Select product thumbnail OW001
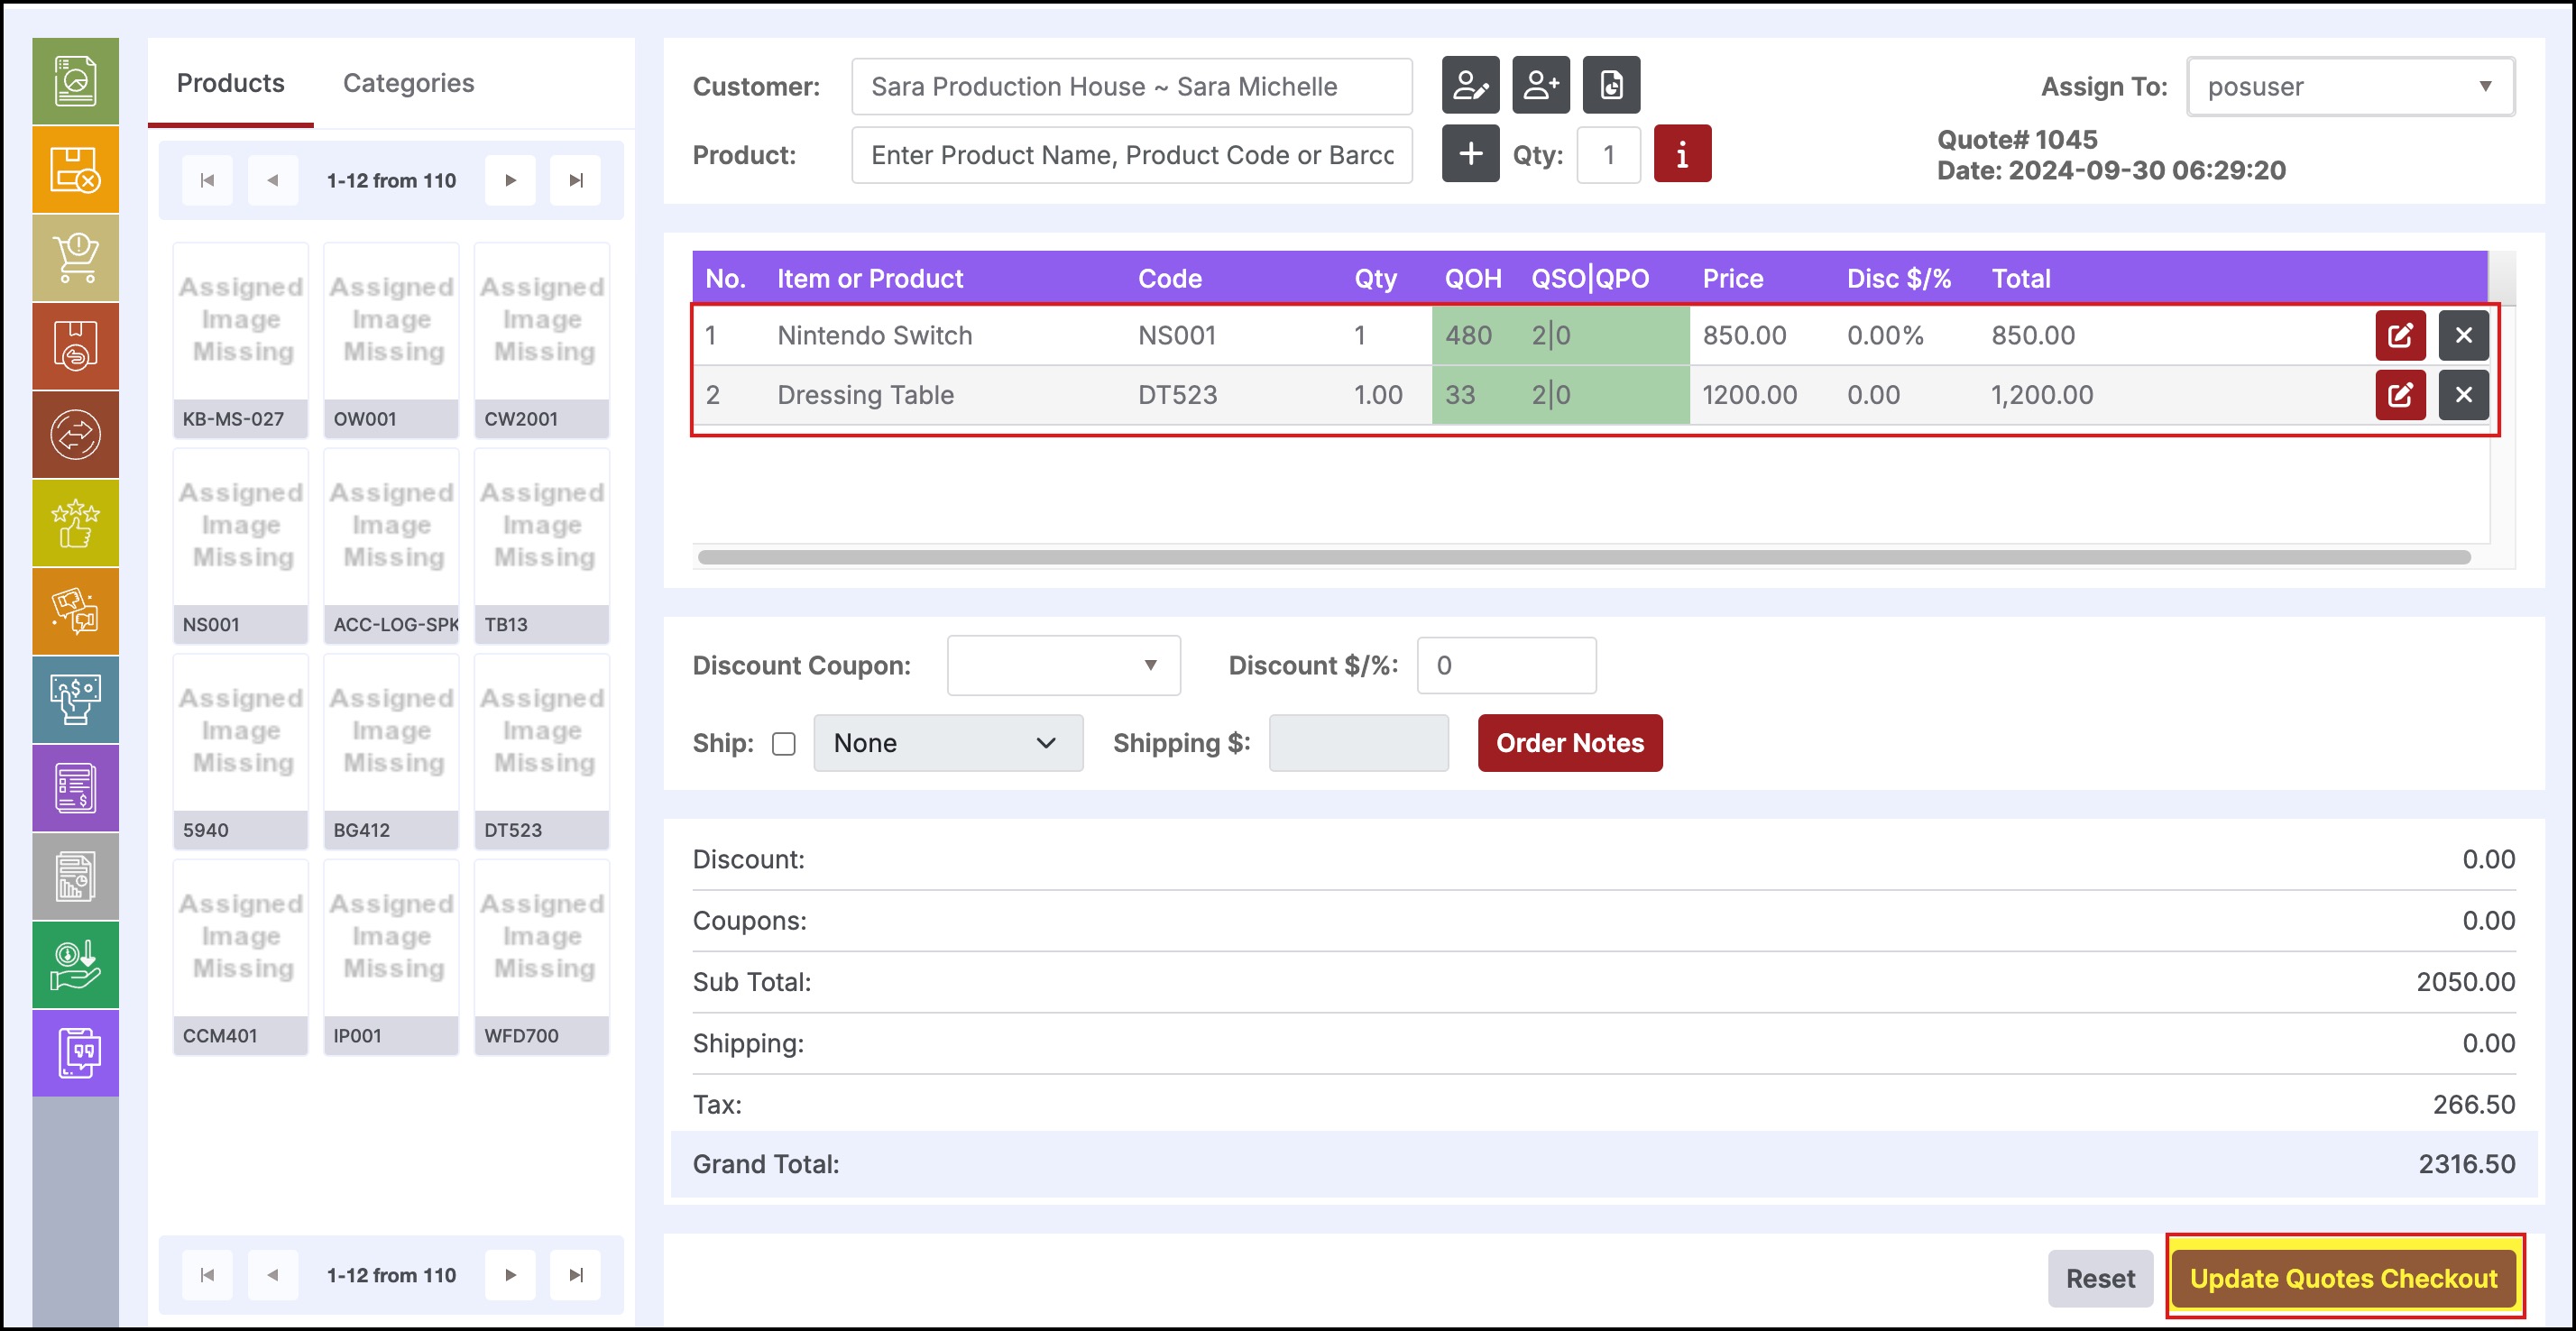This screenshot has width=2576, height=1331. (391, 340)
